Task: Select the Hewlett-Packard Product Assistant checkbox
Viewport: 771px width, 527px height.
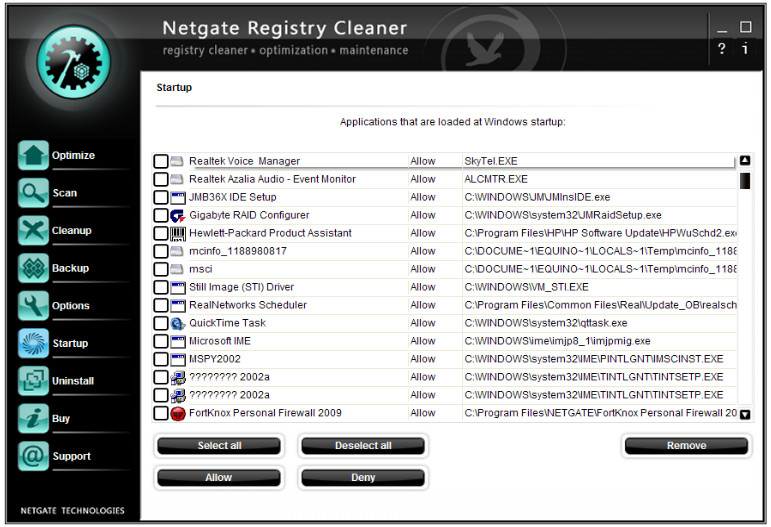Action: coord(161,233)
